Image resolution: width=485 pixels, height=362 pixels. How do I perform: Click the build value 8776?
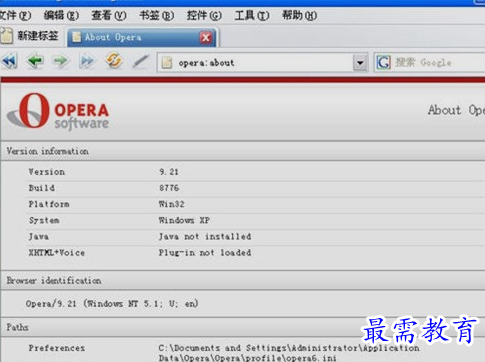coord(169,188)
